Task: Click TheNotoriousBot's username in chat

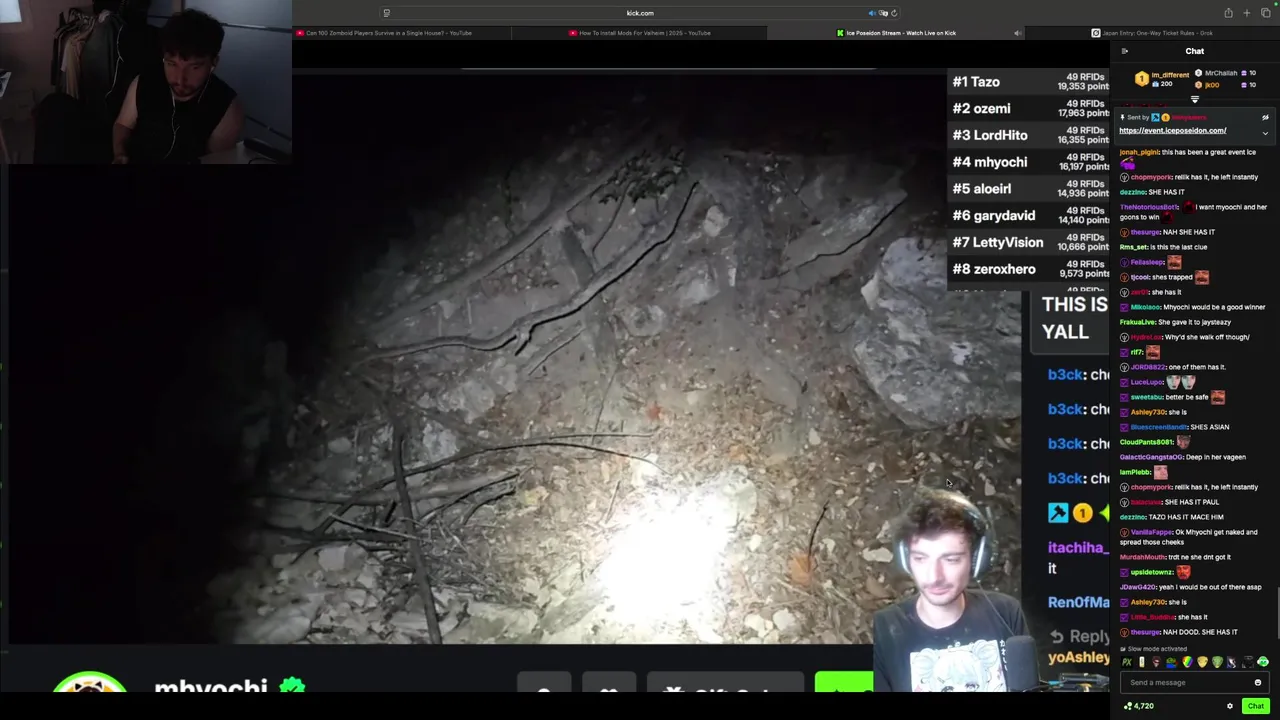Action: click(1149, 207)
